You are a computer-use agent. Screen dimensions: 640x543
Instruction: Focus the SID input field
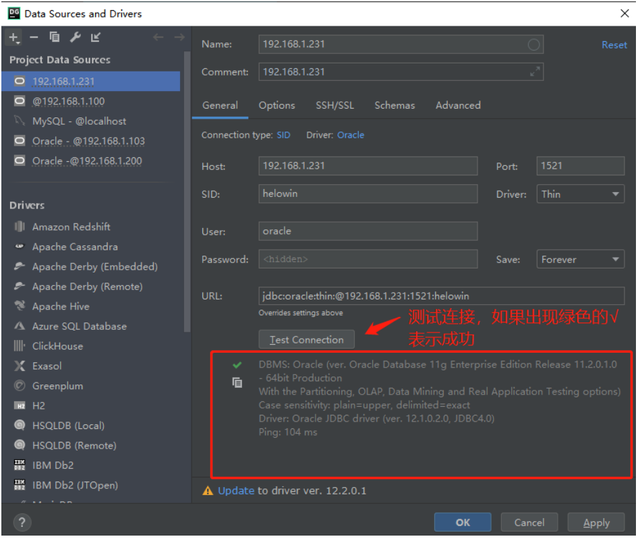click(x=368, y=194)
